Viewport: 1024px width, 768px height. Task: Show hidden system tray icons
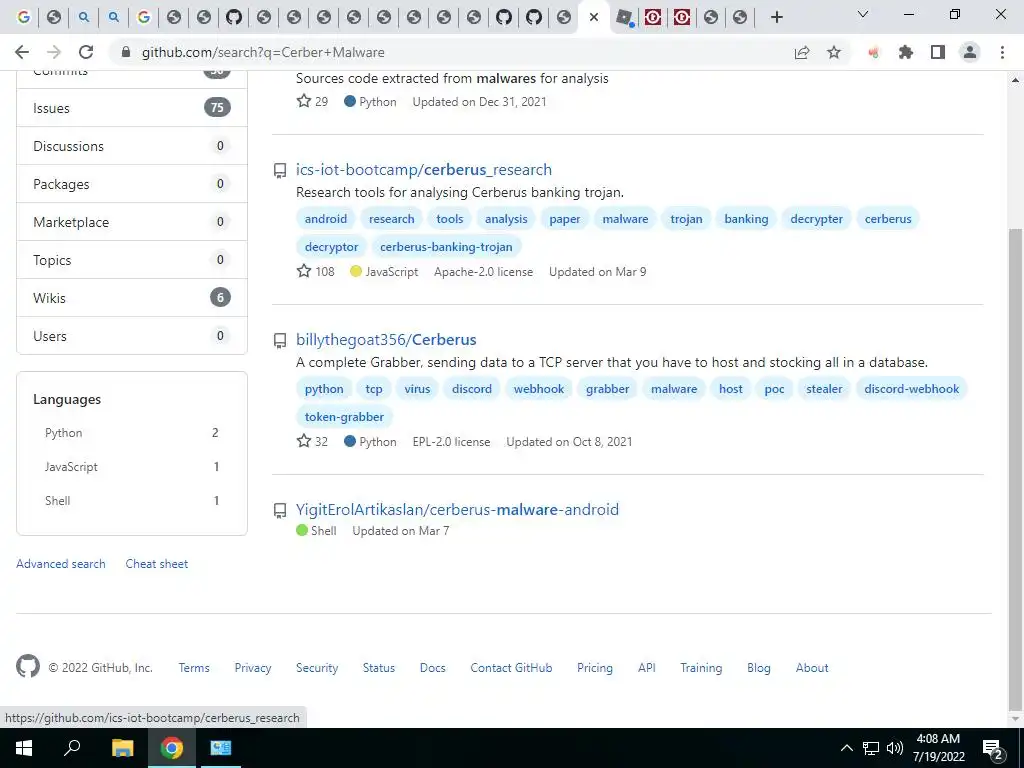pos(846,748)
